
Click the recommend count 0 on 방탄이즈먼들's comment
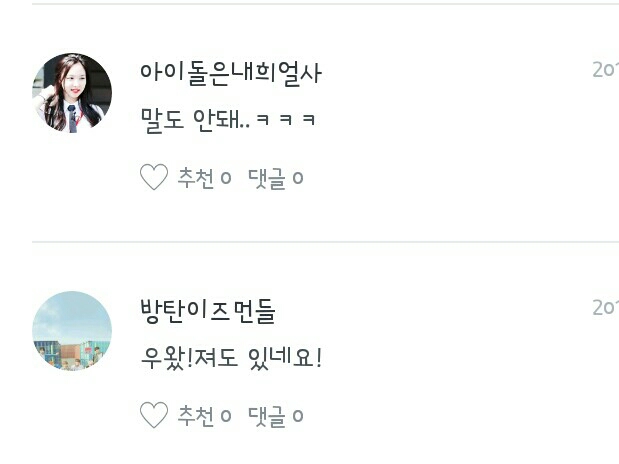pos(226,416)
